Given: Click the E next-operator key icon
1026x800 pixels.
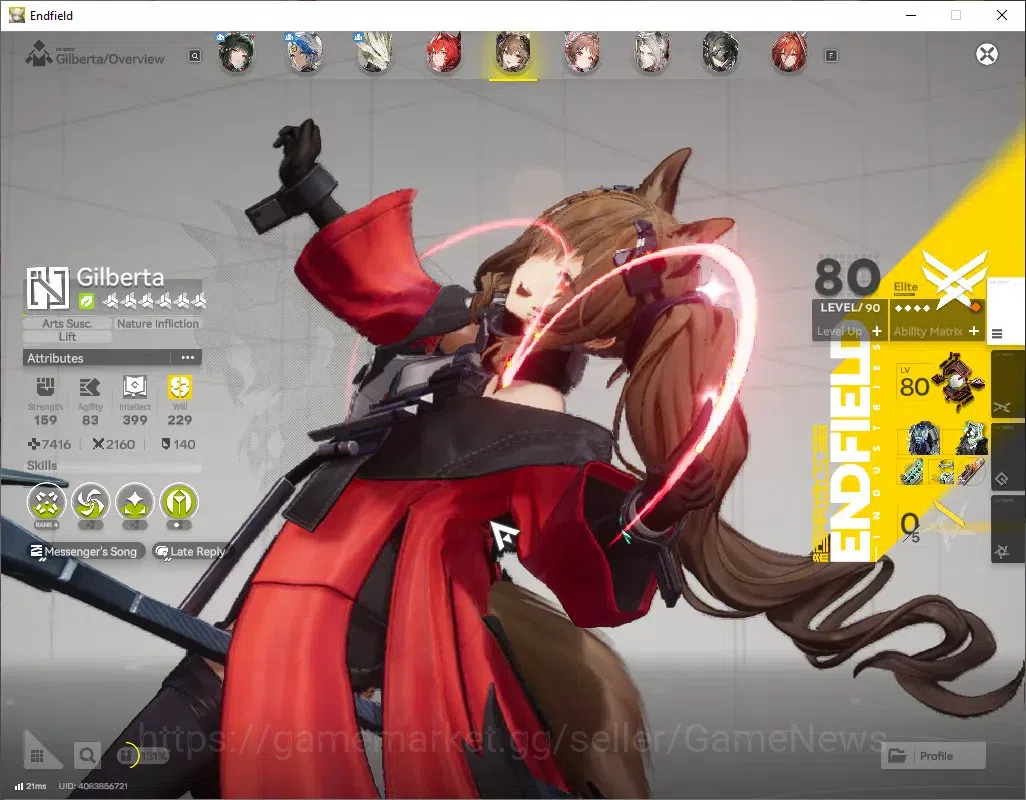Looking at the screenshot, I should click(x=831, y=56).
